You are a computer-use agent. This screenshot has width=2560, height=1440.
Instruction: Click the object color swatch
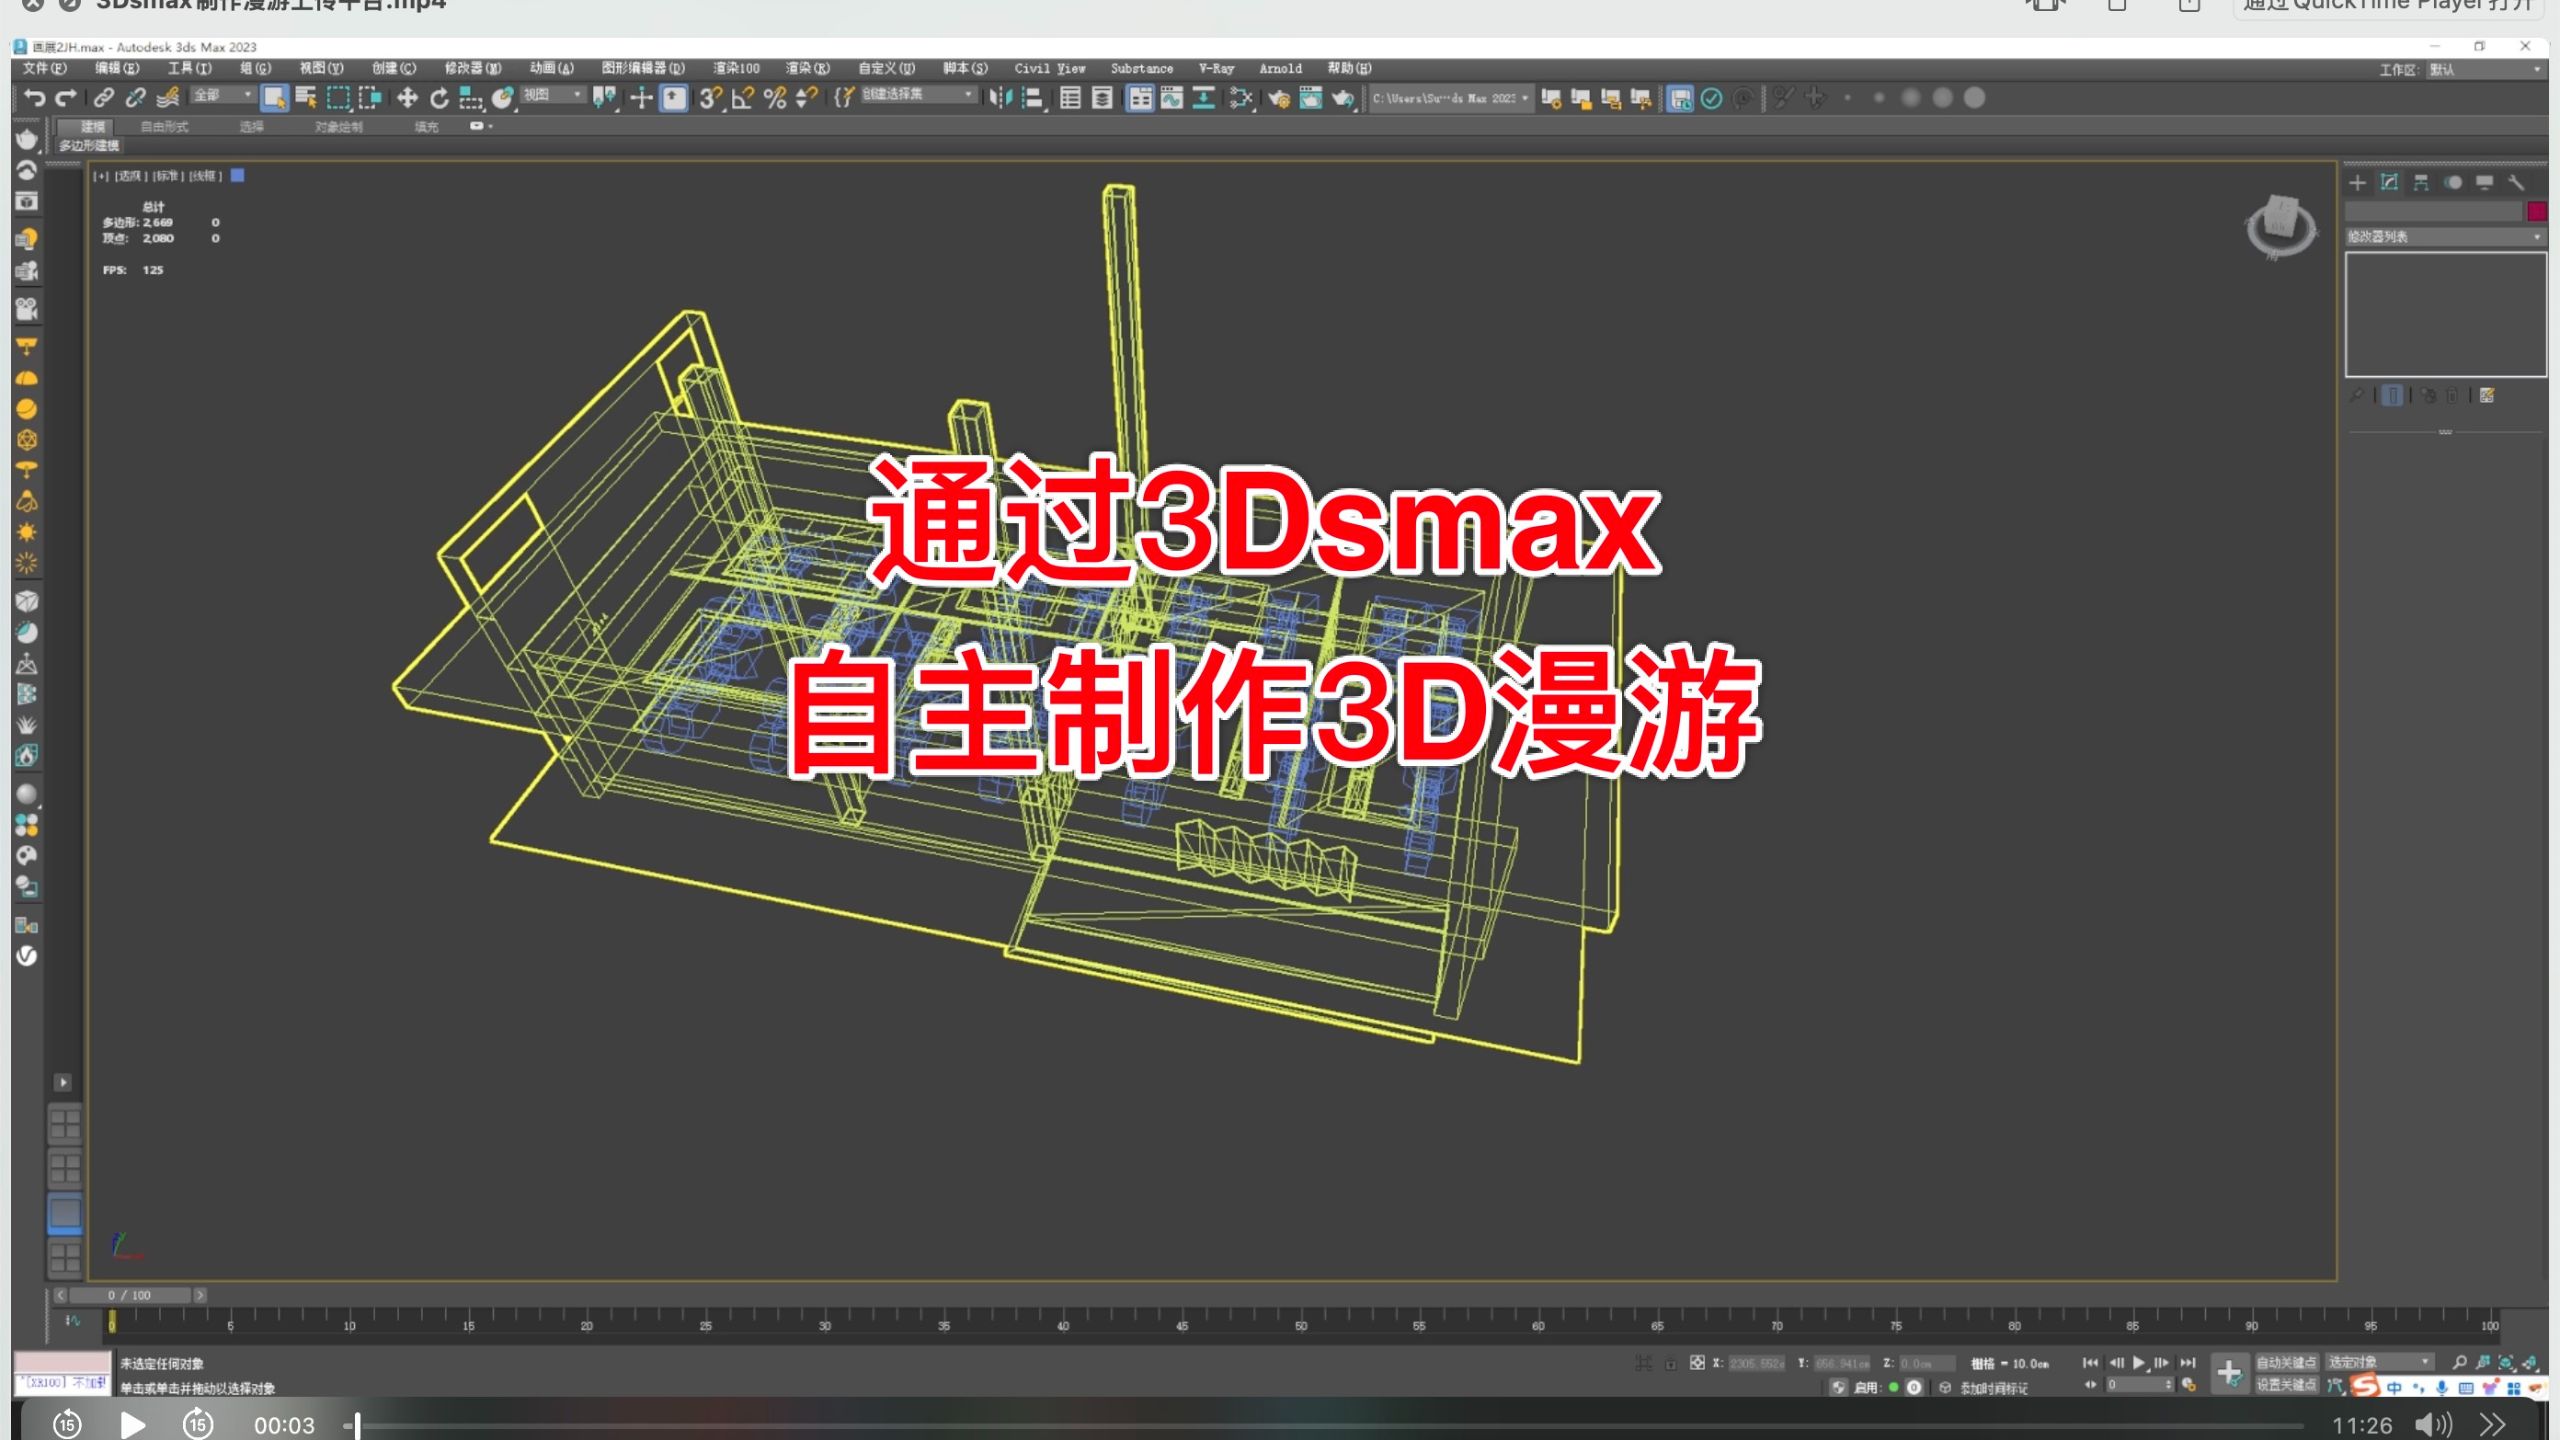point(2536,211)
